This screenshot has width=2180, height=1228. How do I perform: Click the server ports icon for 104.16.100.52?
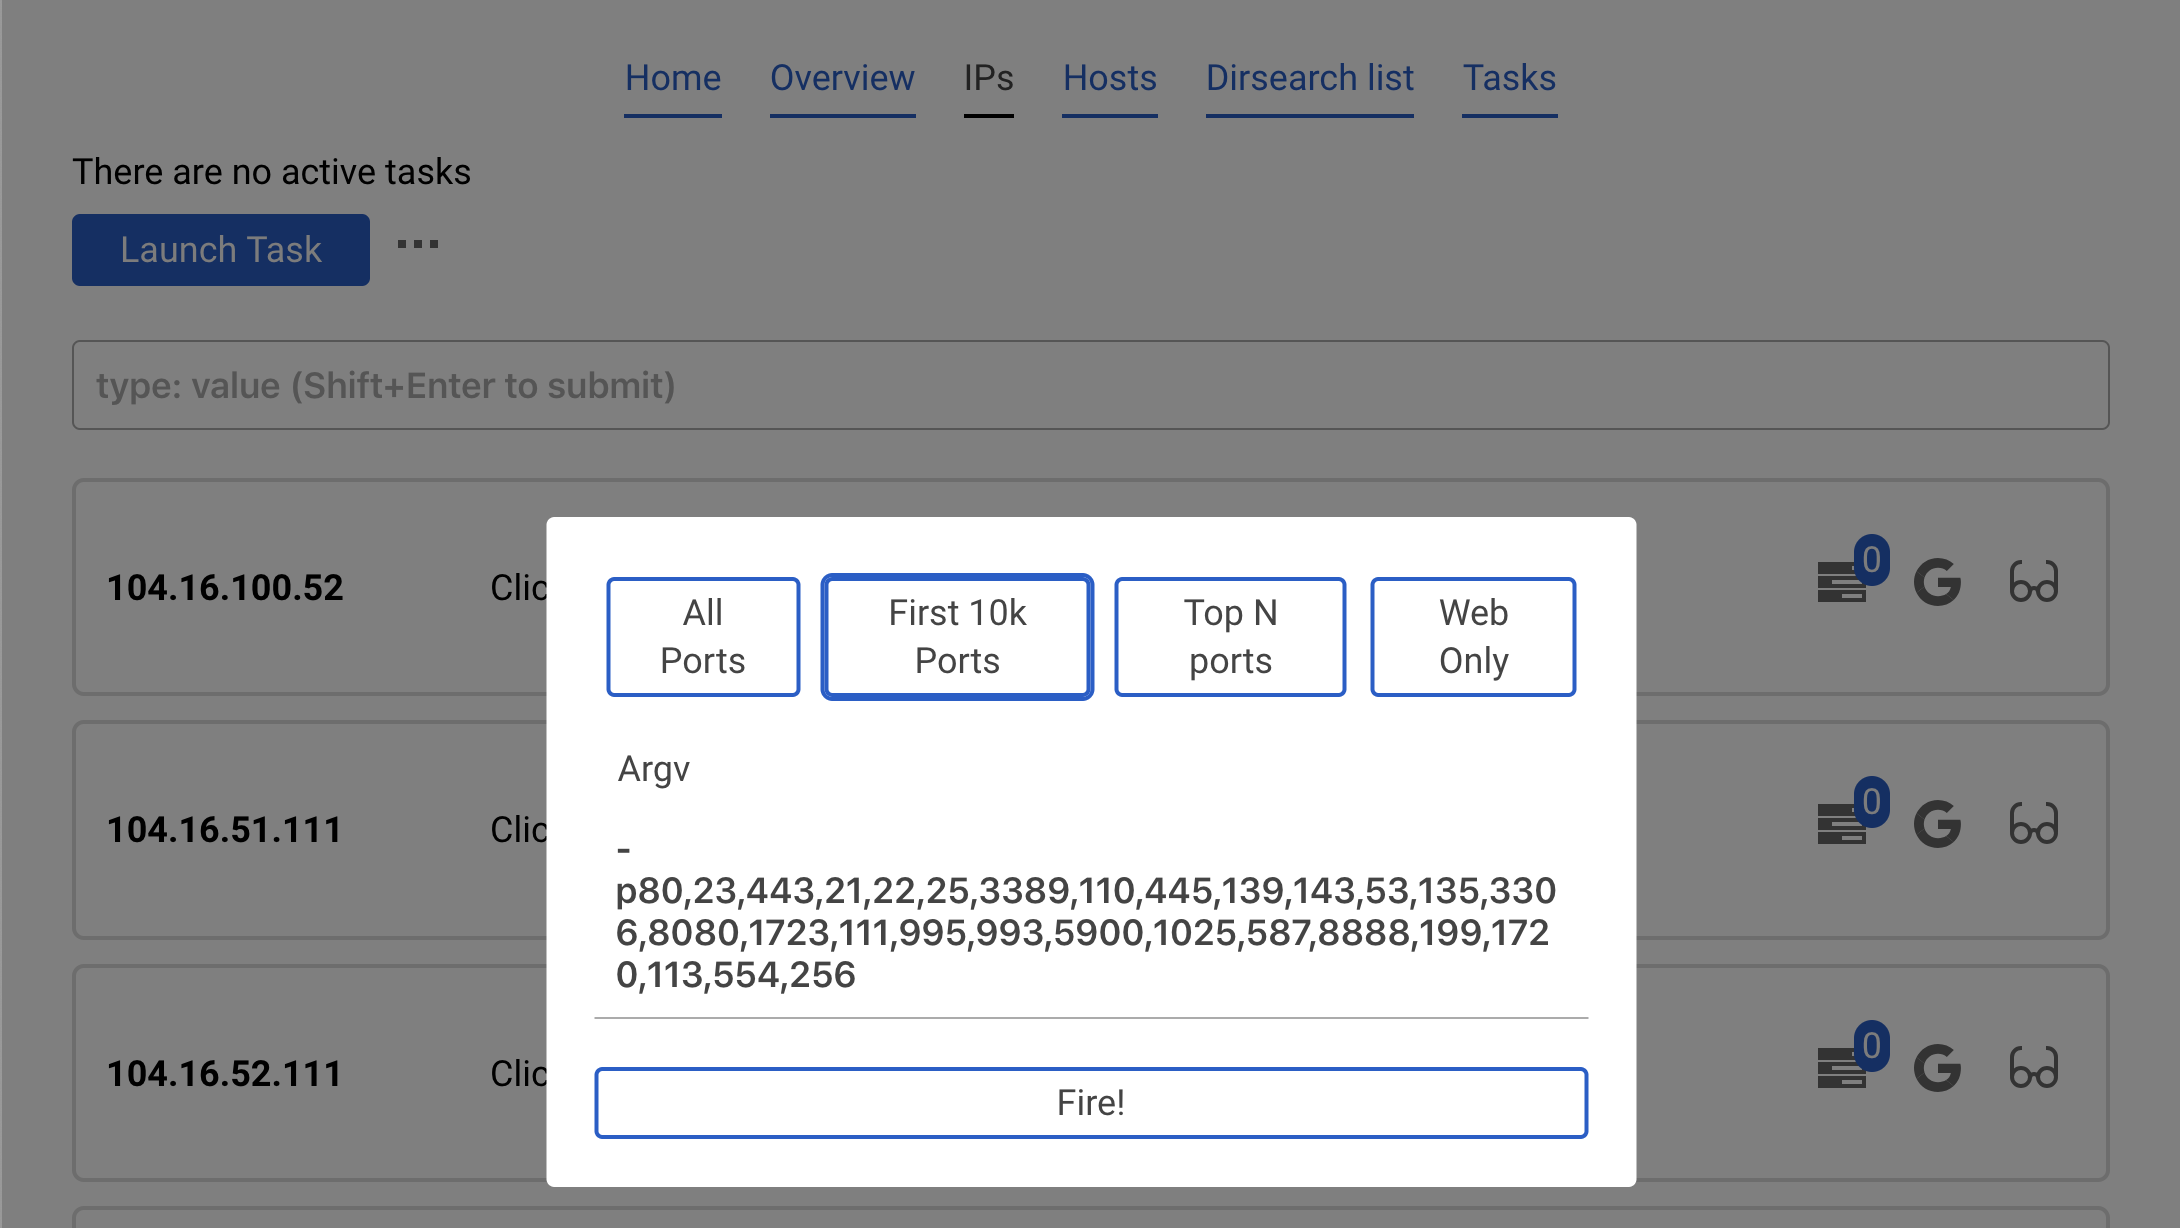coord(1842,582)
